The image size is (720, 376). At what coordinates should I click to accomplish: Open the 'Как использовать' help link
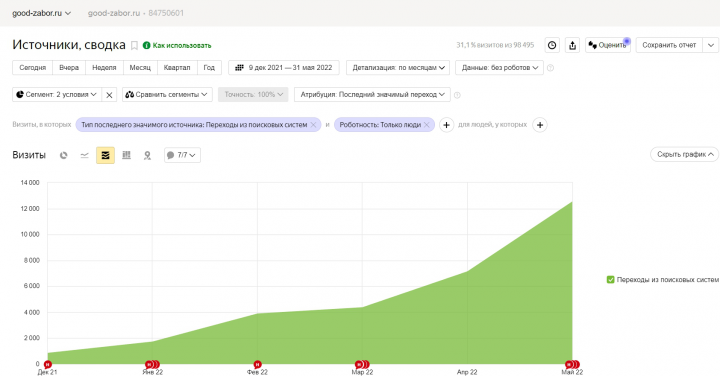pyautogui.click(x=177, y=45)
